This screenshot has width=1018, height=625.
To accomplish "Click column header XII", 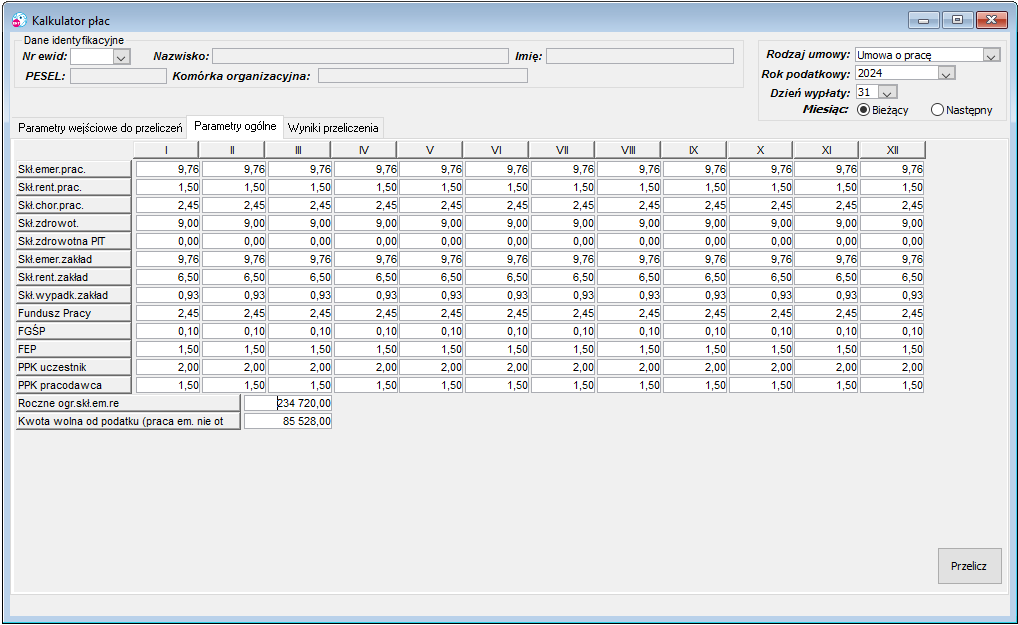I will (x=893, y=150).
